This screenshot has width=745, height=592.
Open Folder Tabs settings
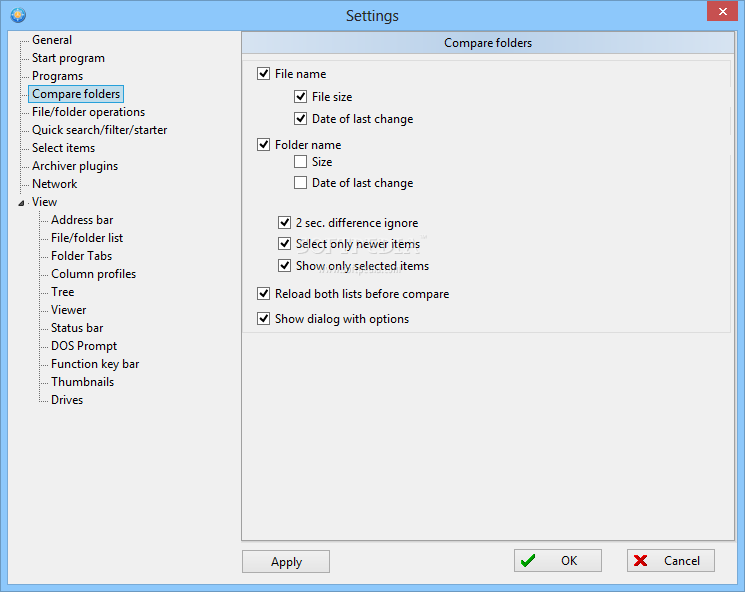tap(81, 256)
